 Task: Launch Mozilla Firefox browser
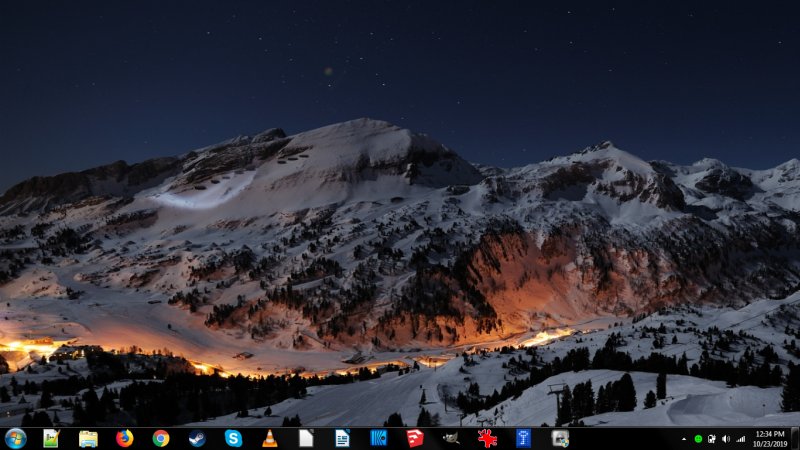[x=124, y=438]
